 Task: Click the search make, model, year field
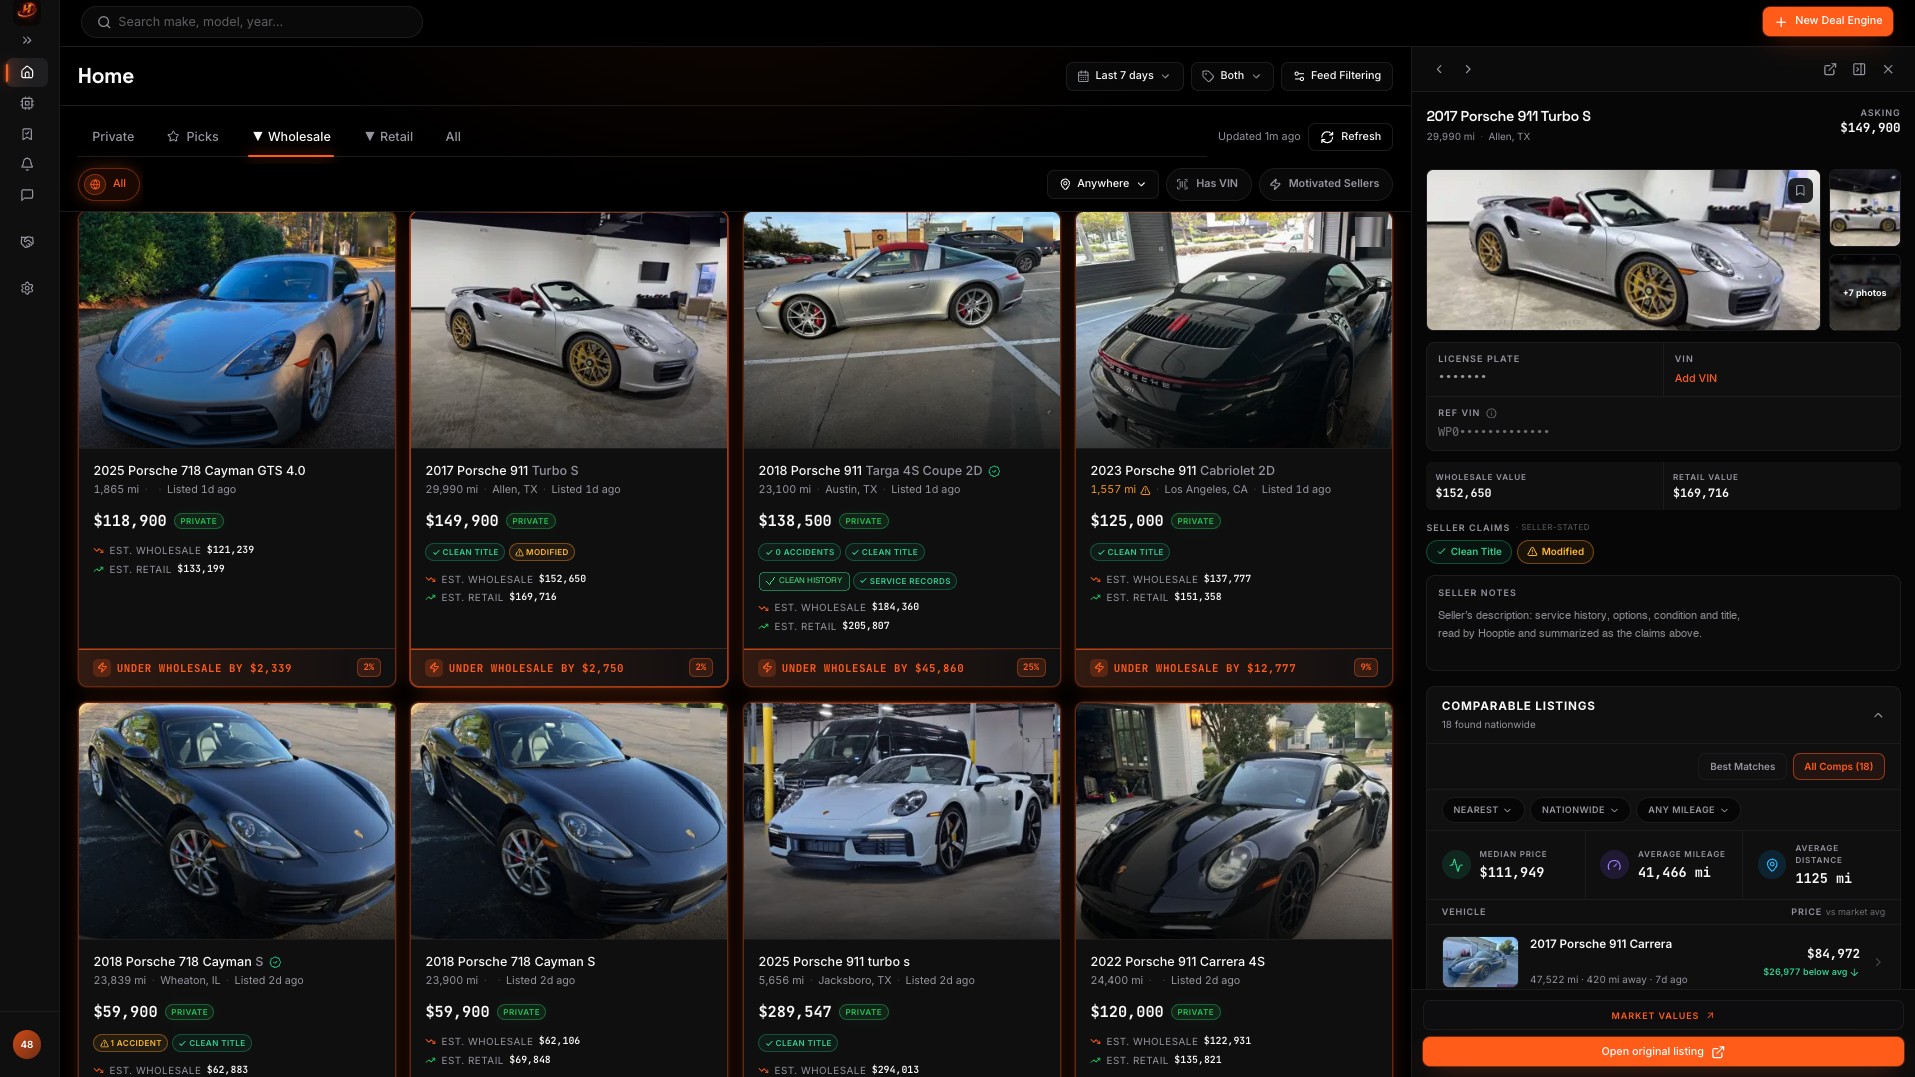[252, 22]
